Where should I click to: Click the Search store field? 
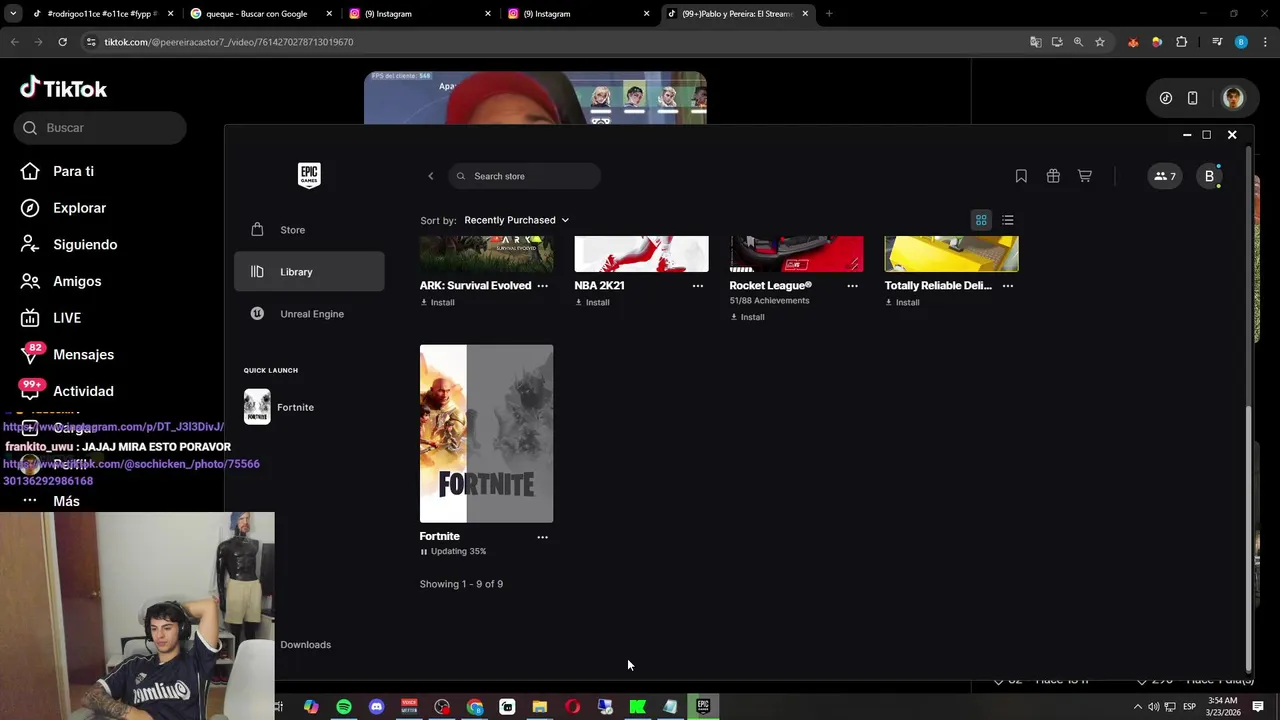(x=524, y=176)
